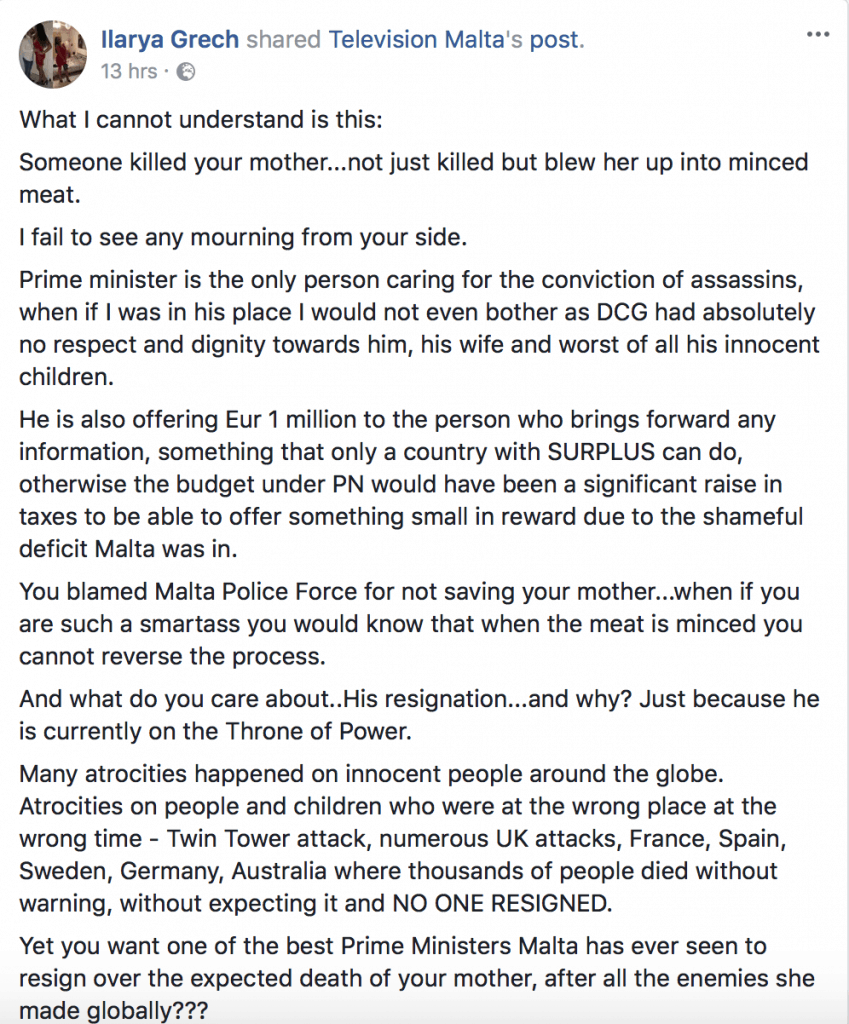Open the shared "post" link in header
The width and height of the screenshot is (849, 1024).
tap(559, 41)
